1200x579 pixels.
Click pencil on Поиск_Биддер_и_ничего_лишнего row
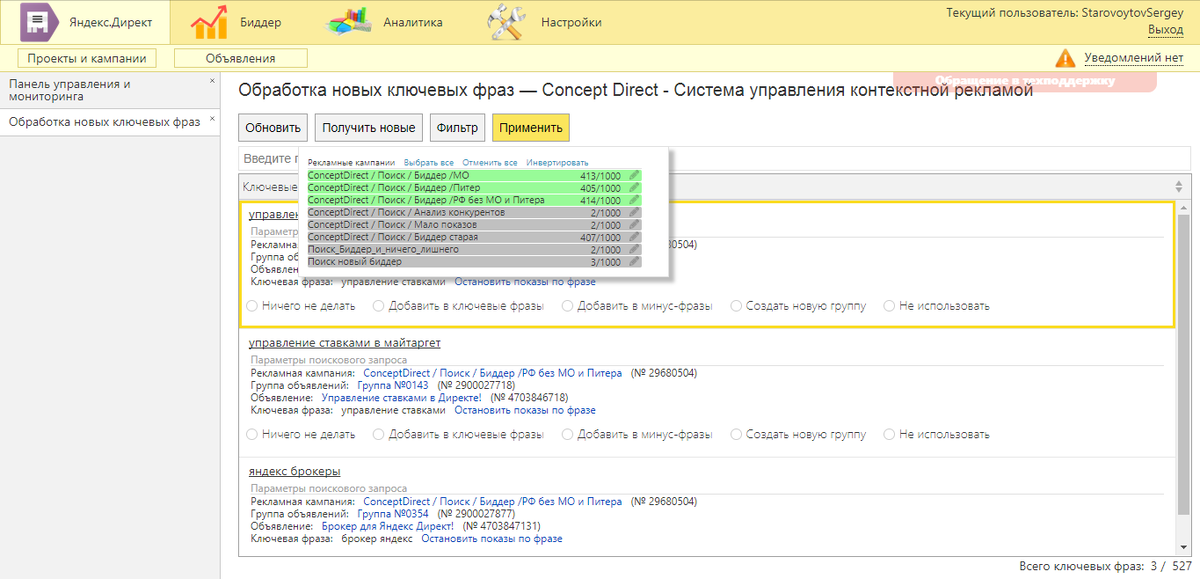632,249
